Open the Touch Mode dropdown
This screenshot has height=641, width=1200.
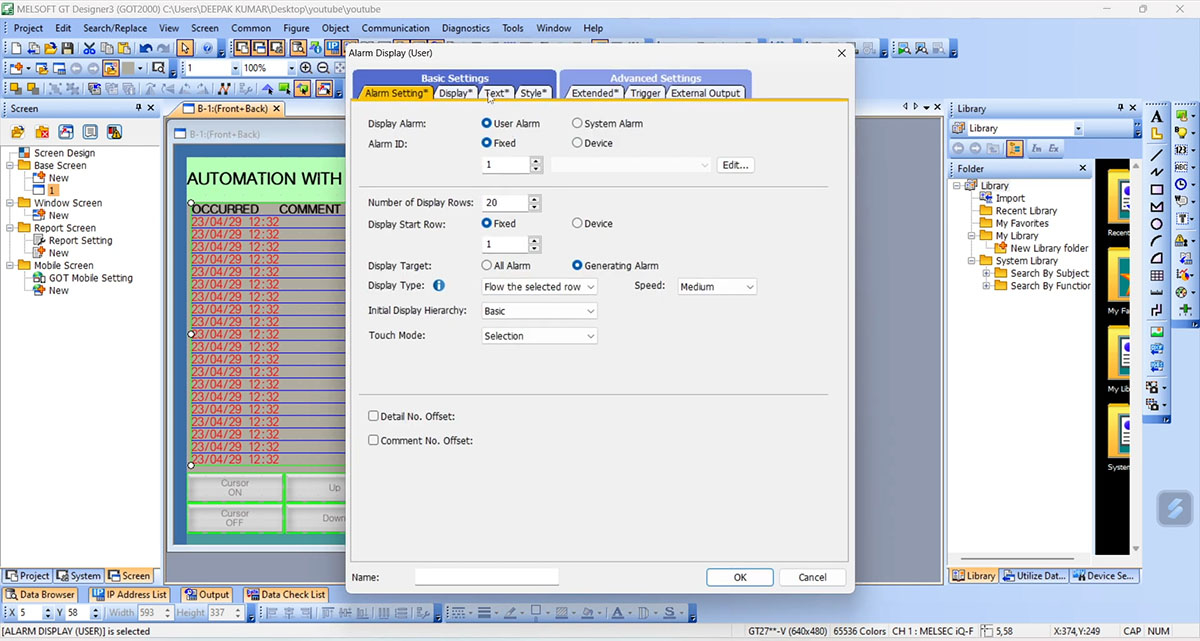[x=539, y=336]
